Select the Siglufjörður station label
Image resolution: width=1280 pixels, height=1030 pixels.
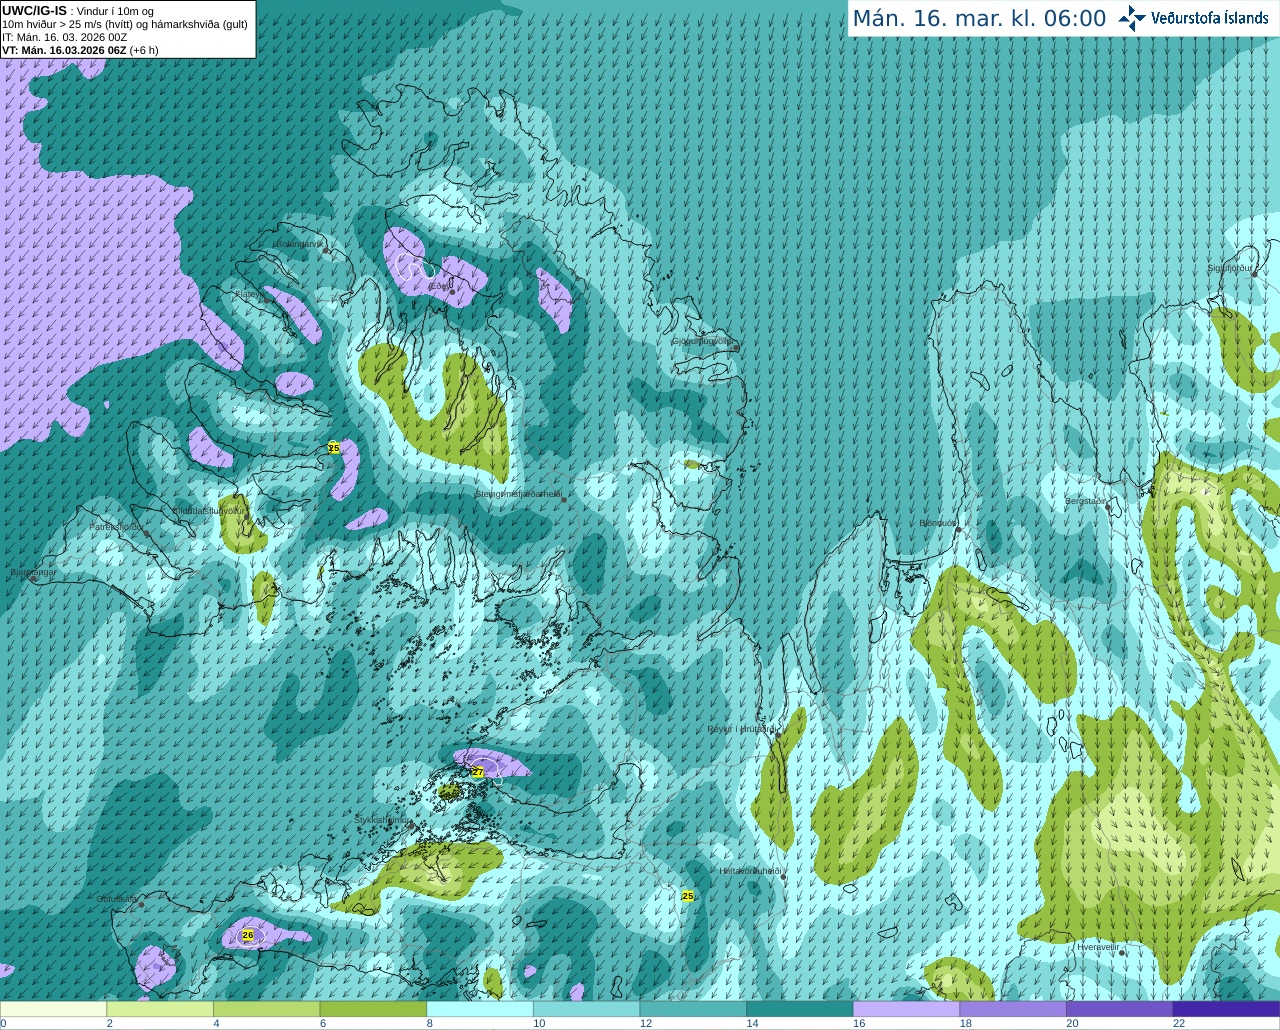1231,268
